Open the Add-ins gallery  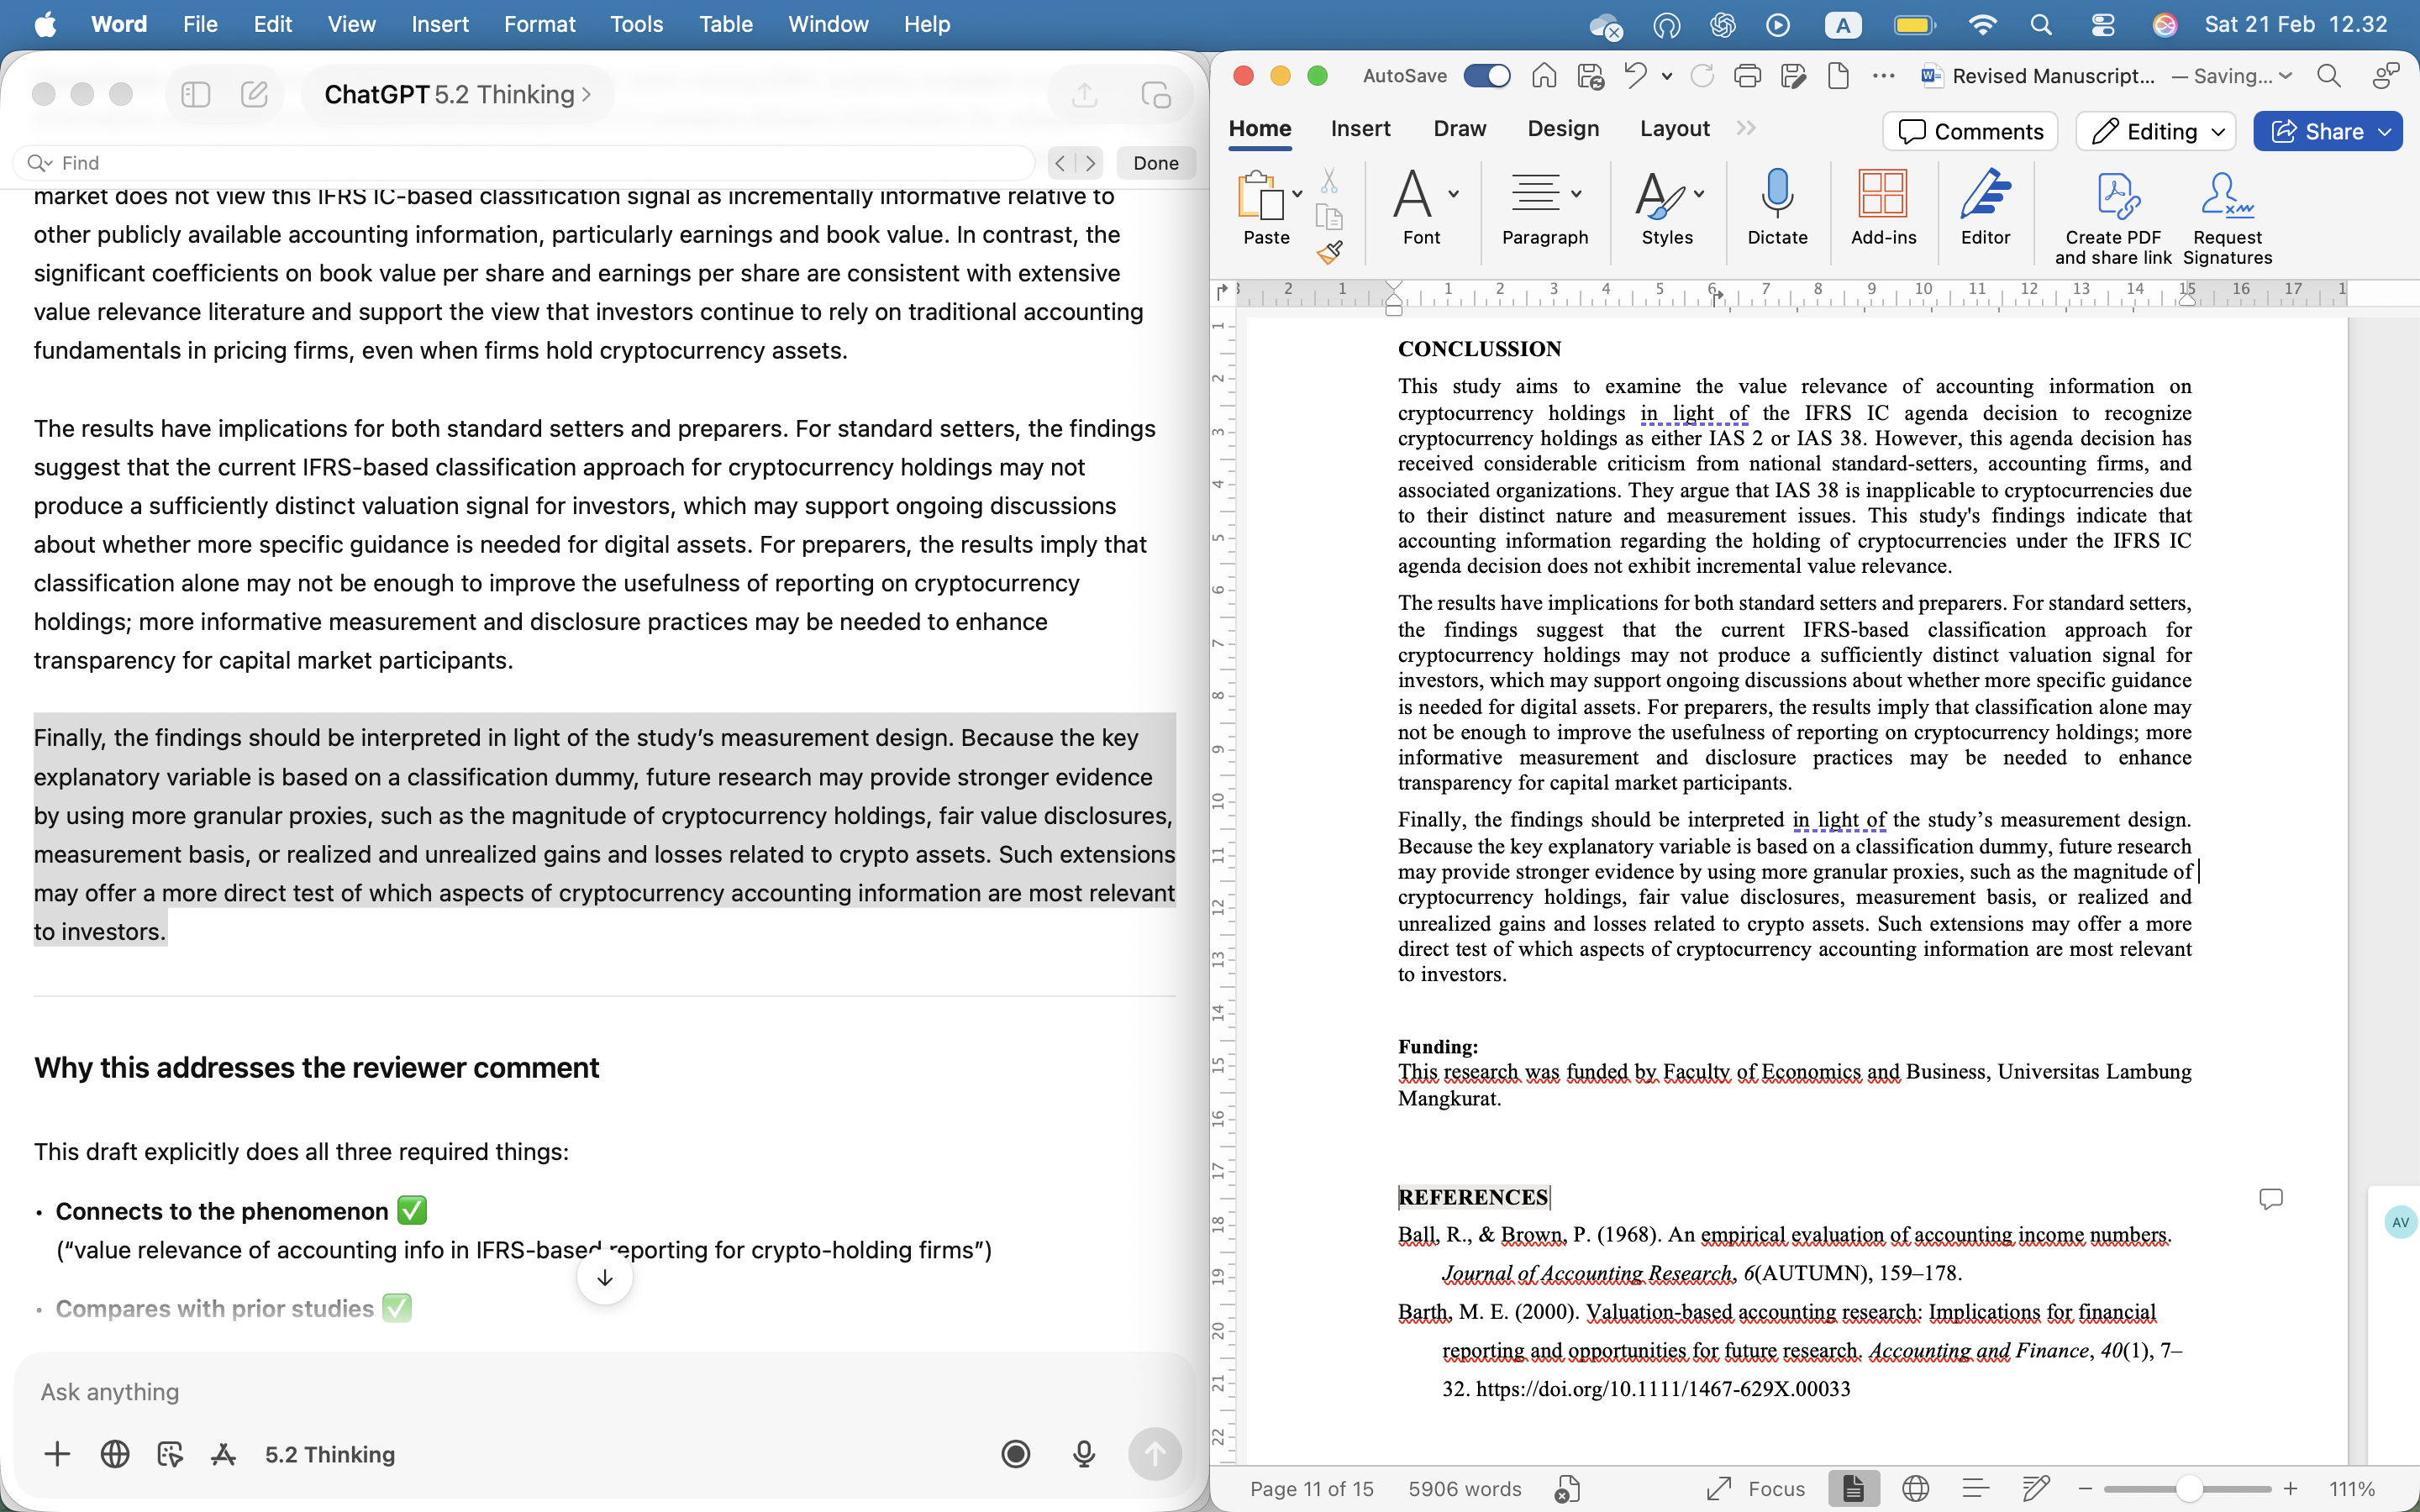[1883, 195]
